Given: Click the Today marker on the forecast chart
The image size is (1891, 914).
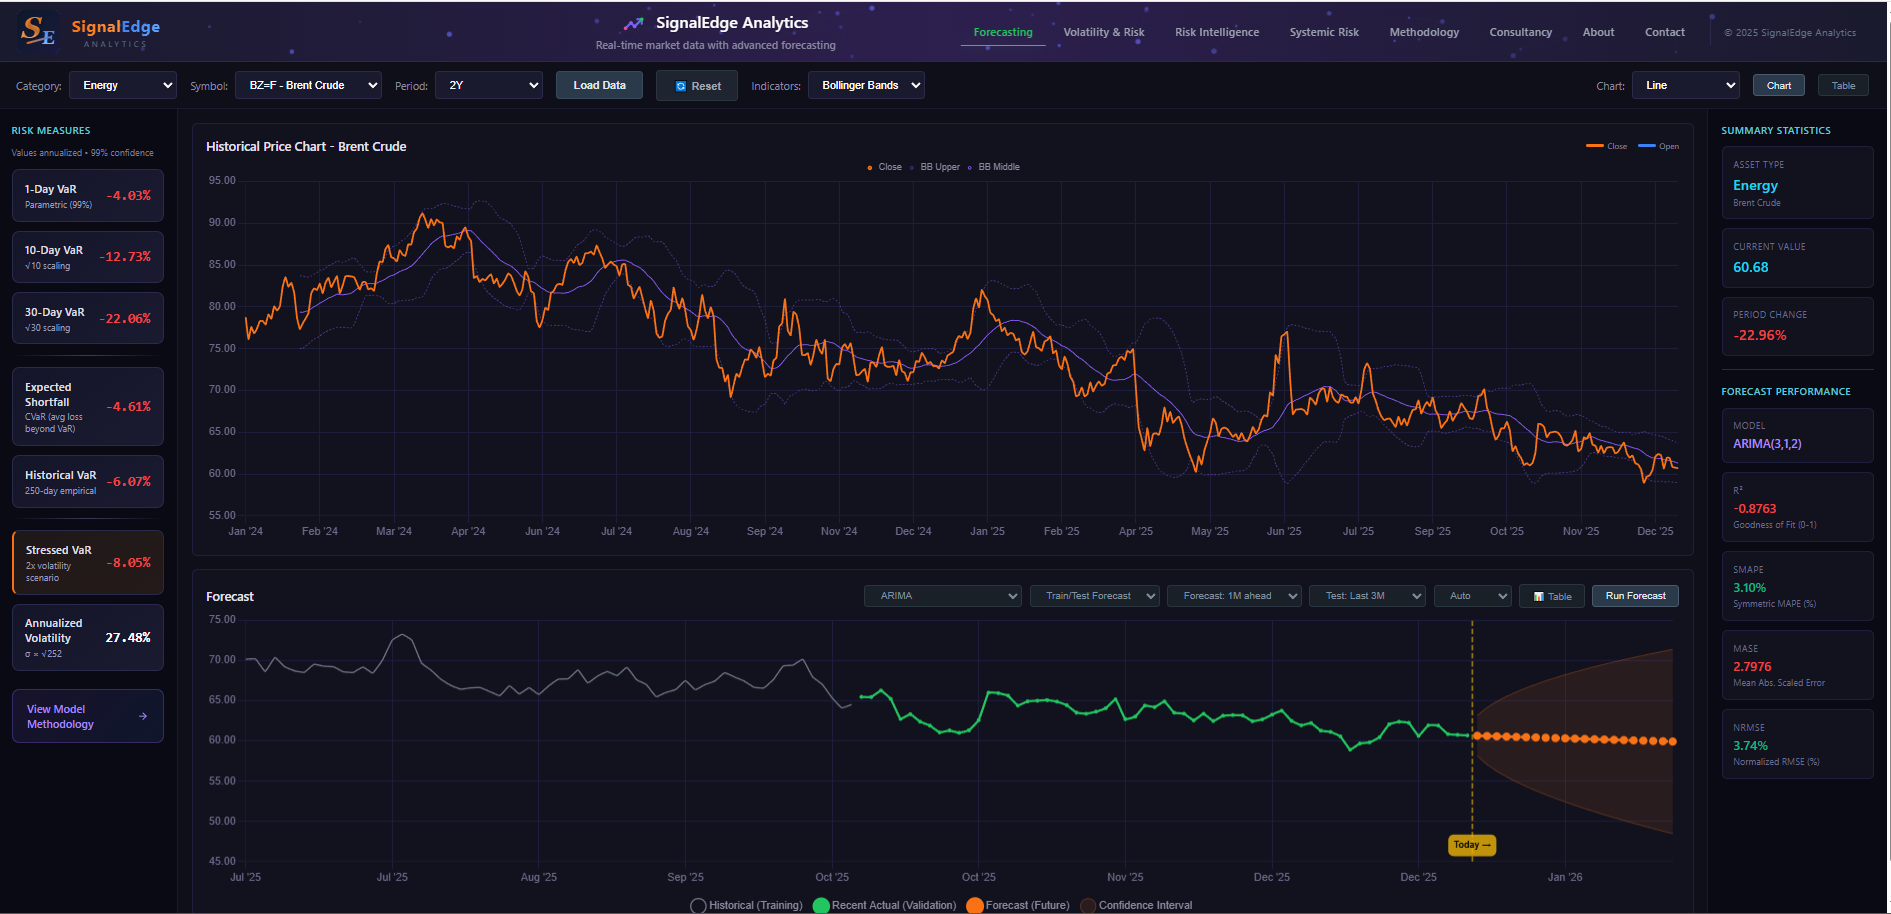Looking at the screenshot, I should [1470, 845].
